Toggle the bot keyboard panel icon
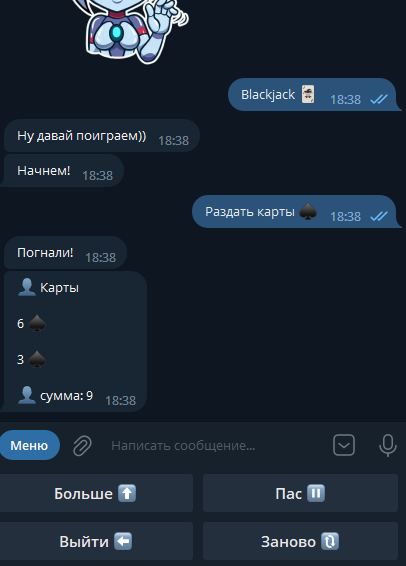 point(344,445)
